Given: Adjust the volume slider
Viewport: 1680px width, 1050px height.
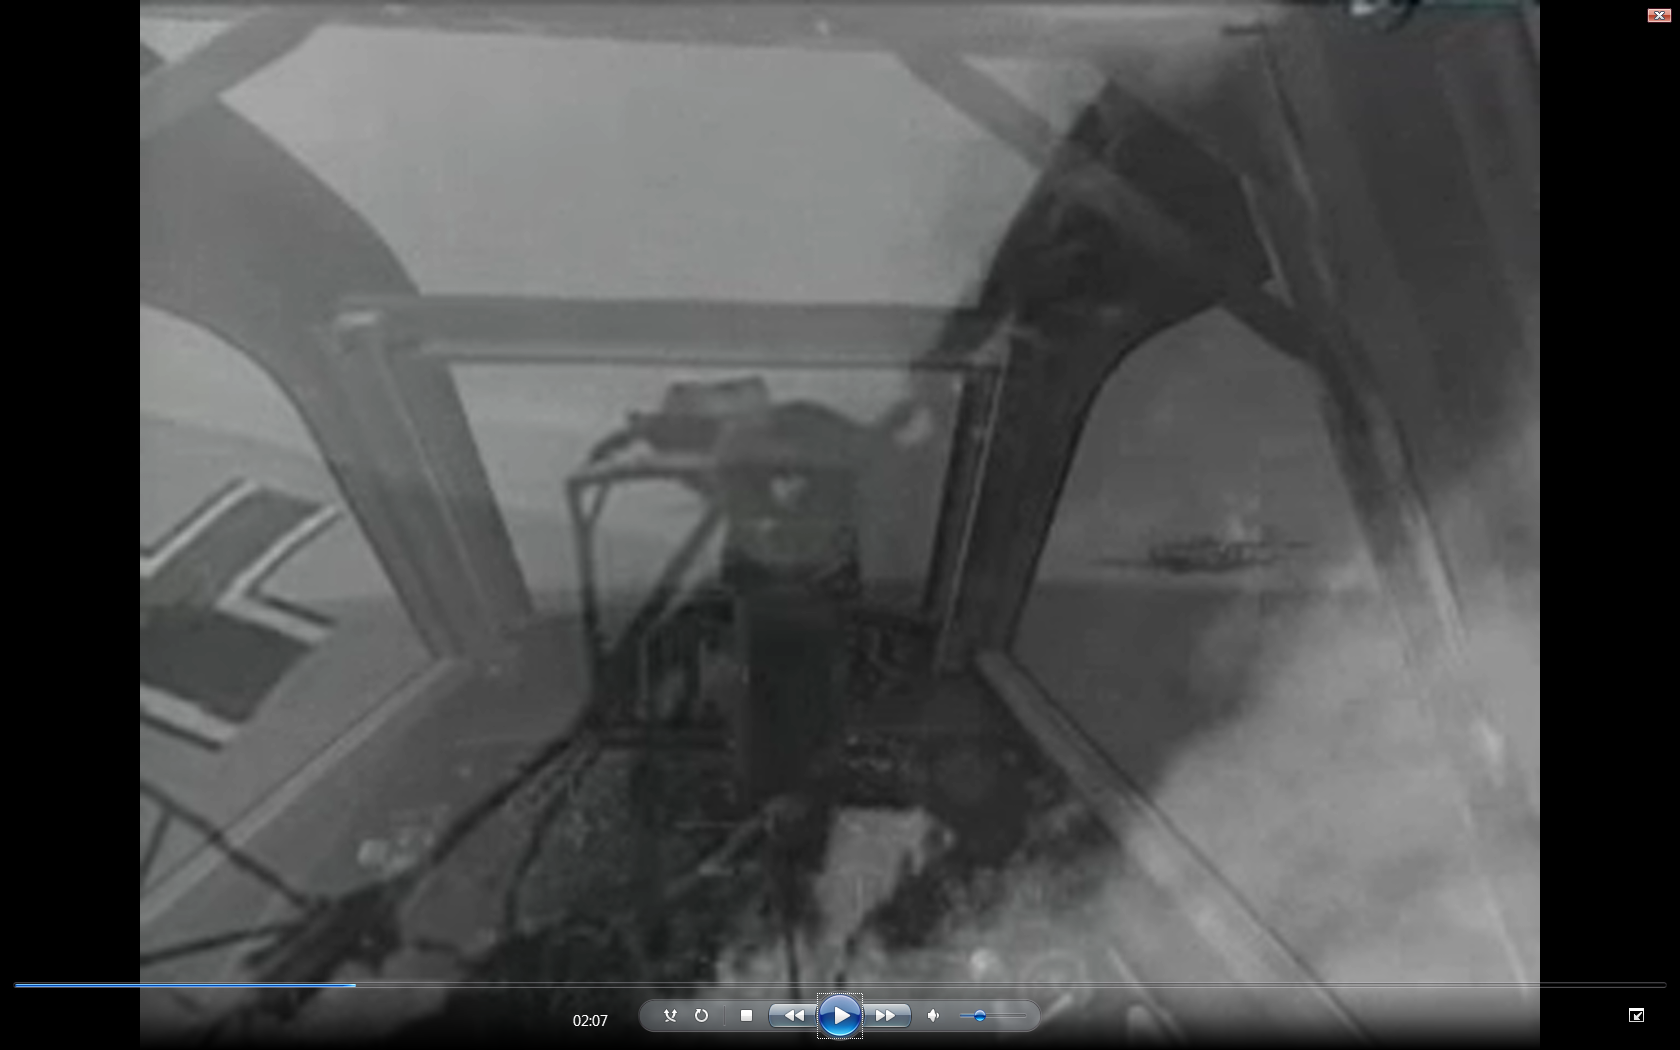Looking at the screenshot, I should [x=992, y=1016].
